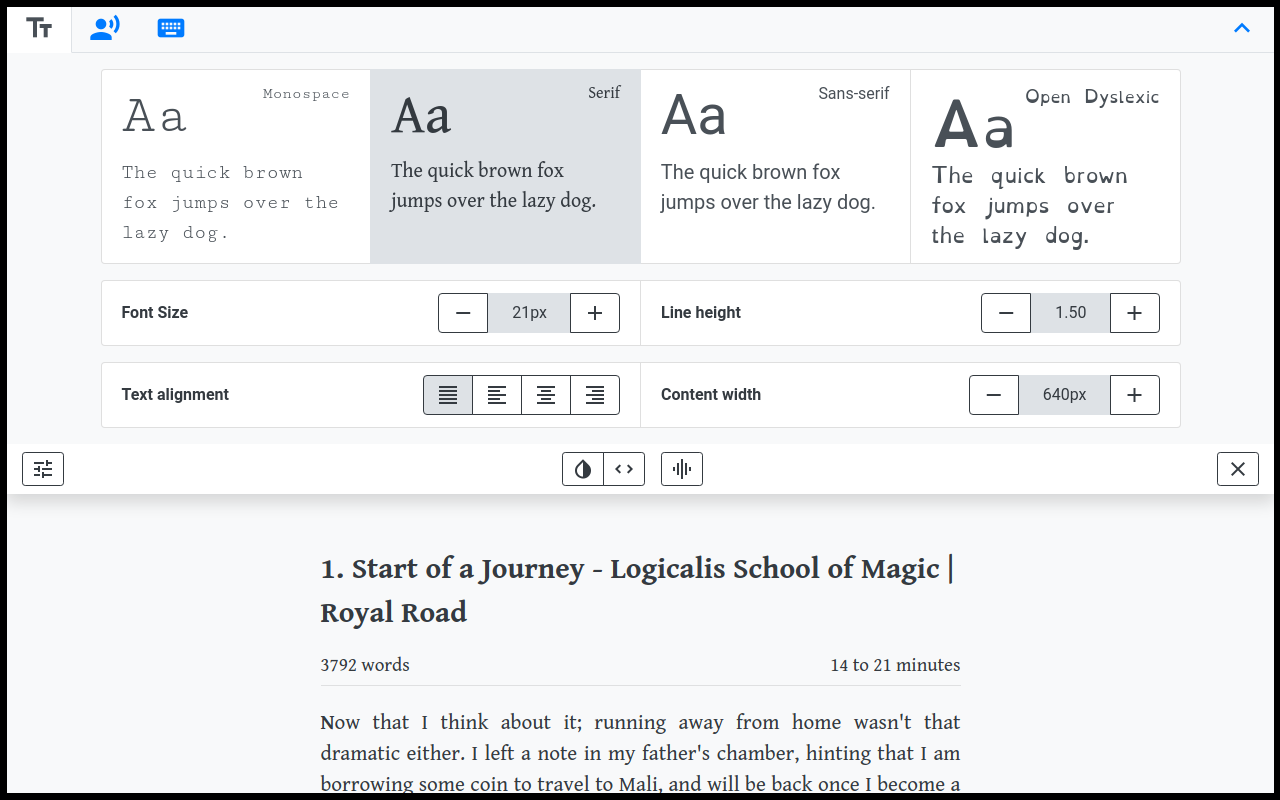Increase the content width
The image size is (1280, 800).
(1135, 395)
